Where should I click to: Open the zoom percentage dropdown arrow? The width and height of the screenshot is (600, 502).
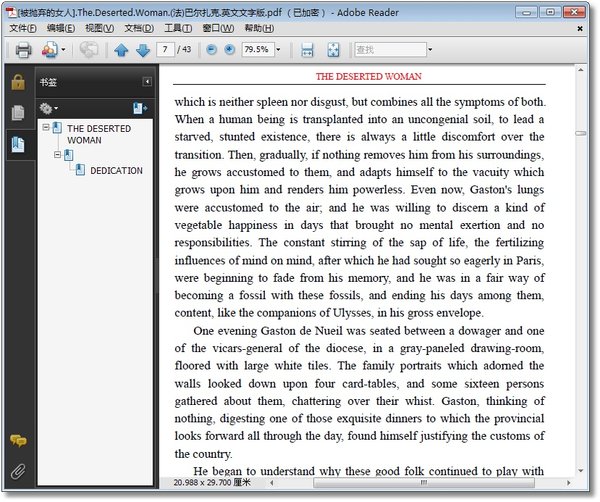(278, 49)
